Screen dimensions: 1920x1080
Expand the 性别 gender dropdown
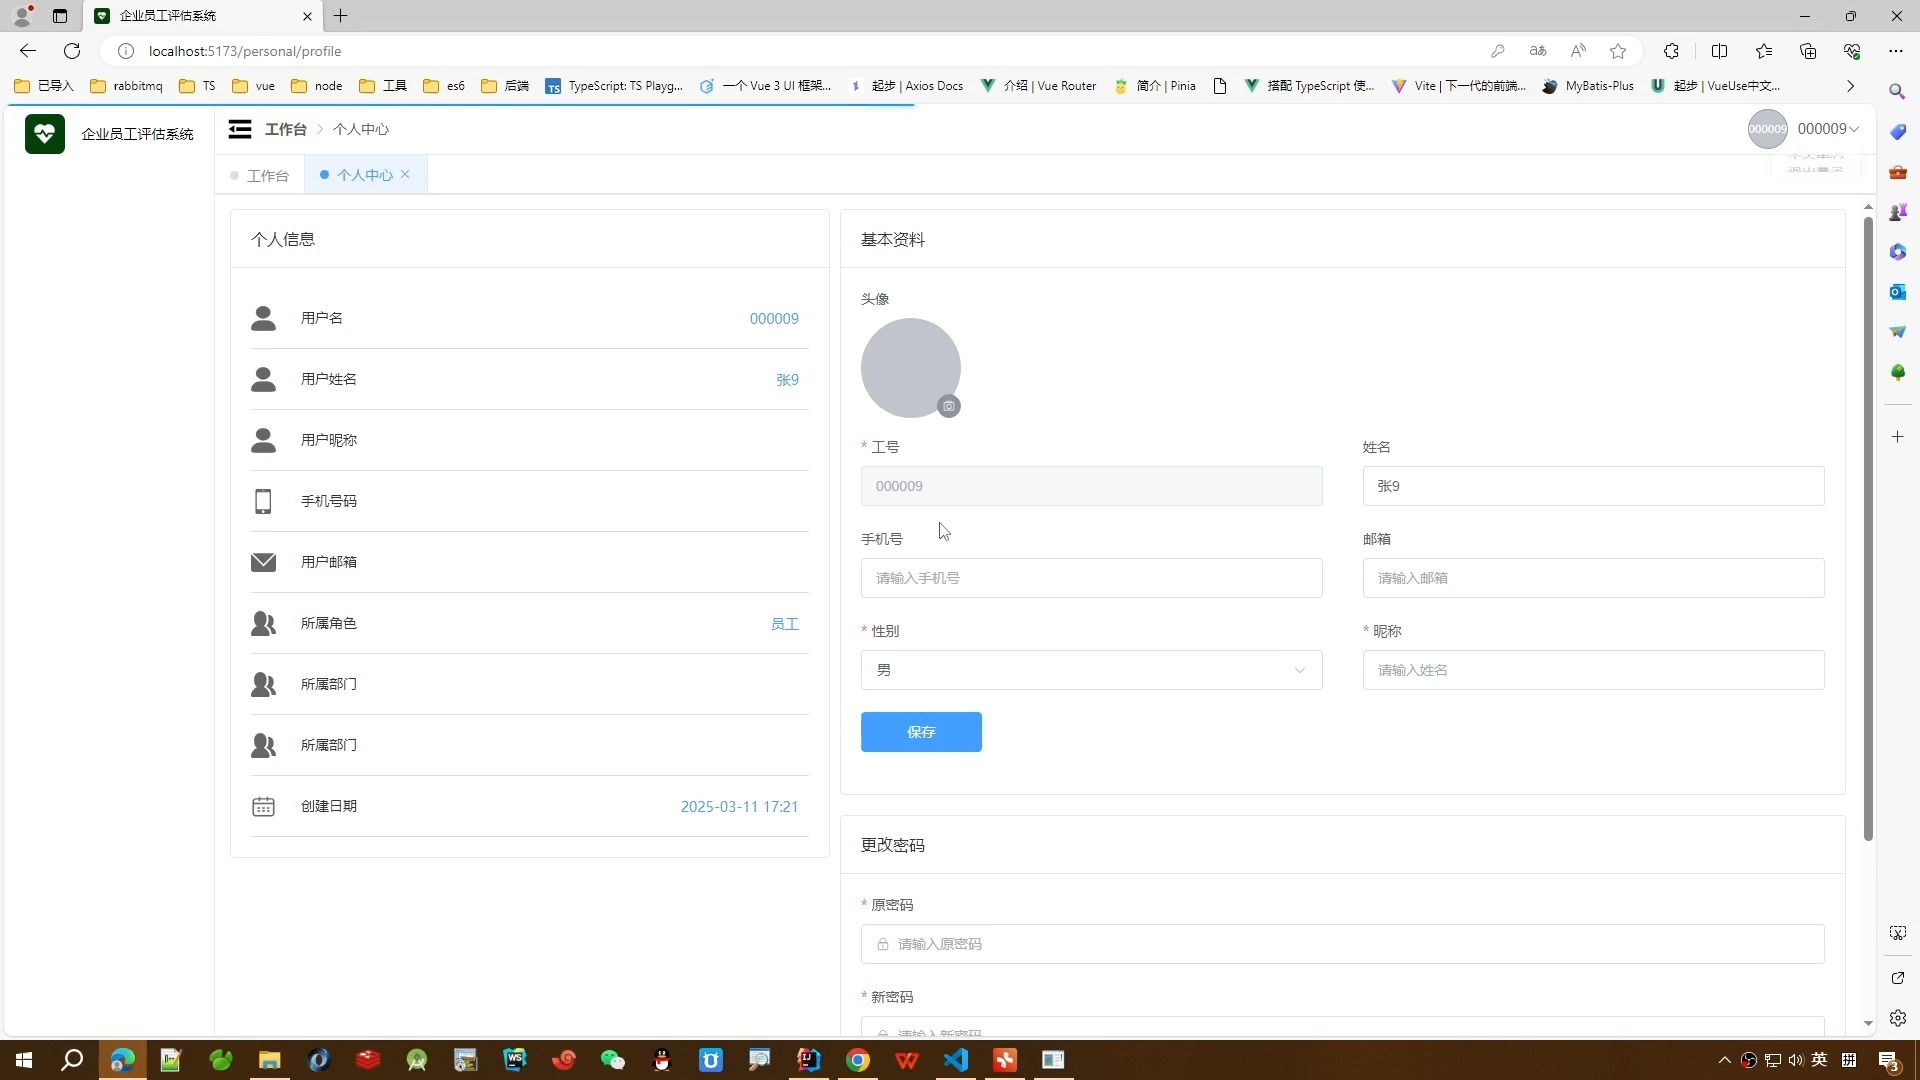pyautogui.click(x=1091, y=670)
